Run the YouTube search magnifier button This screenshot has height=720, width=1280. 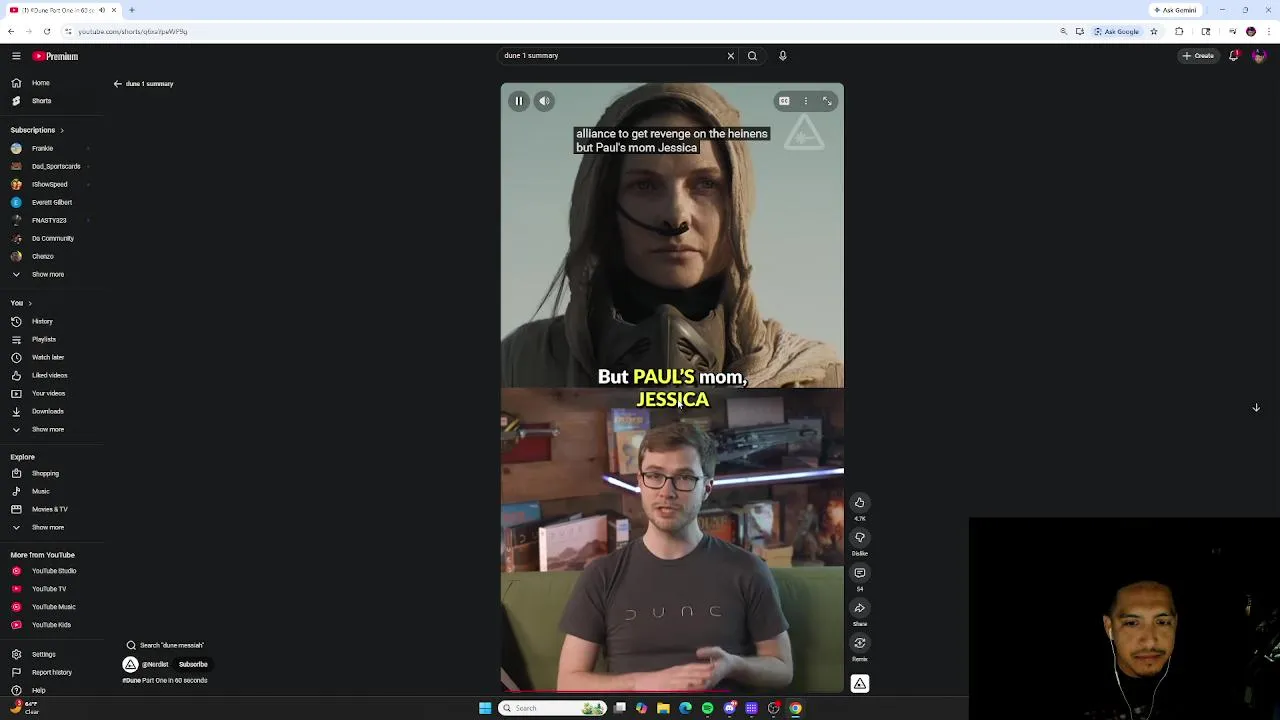click(x=752, y=56)
